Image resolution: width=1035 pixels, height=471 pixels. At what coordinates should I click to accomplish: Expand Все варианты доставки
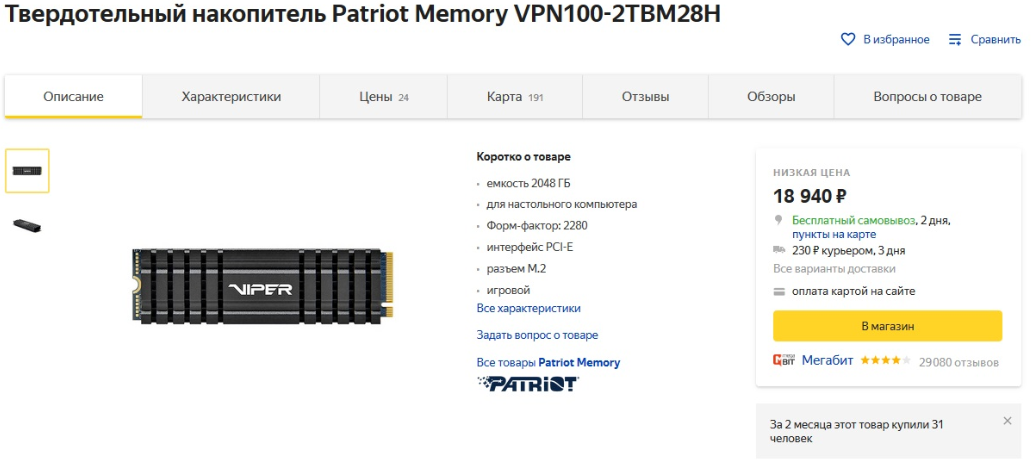834,269
